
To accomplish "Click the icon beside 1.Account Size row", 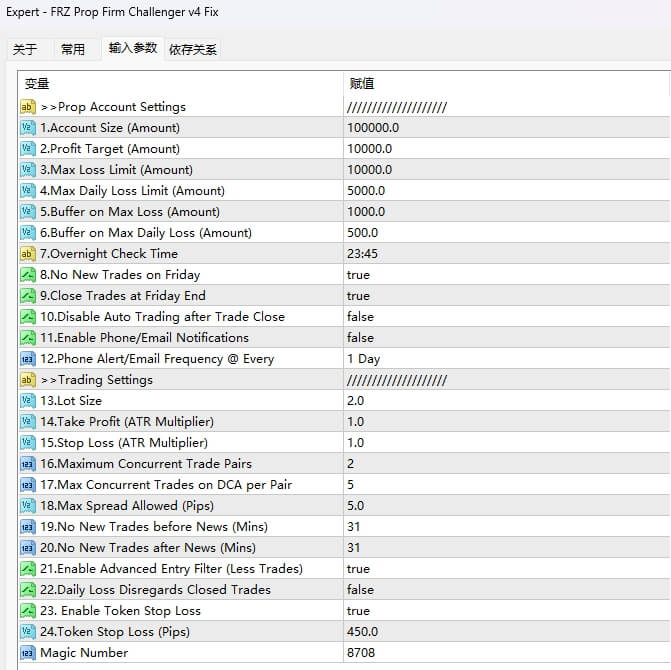I will 28,128.
